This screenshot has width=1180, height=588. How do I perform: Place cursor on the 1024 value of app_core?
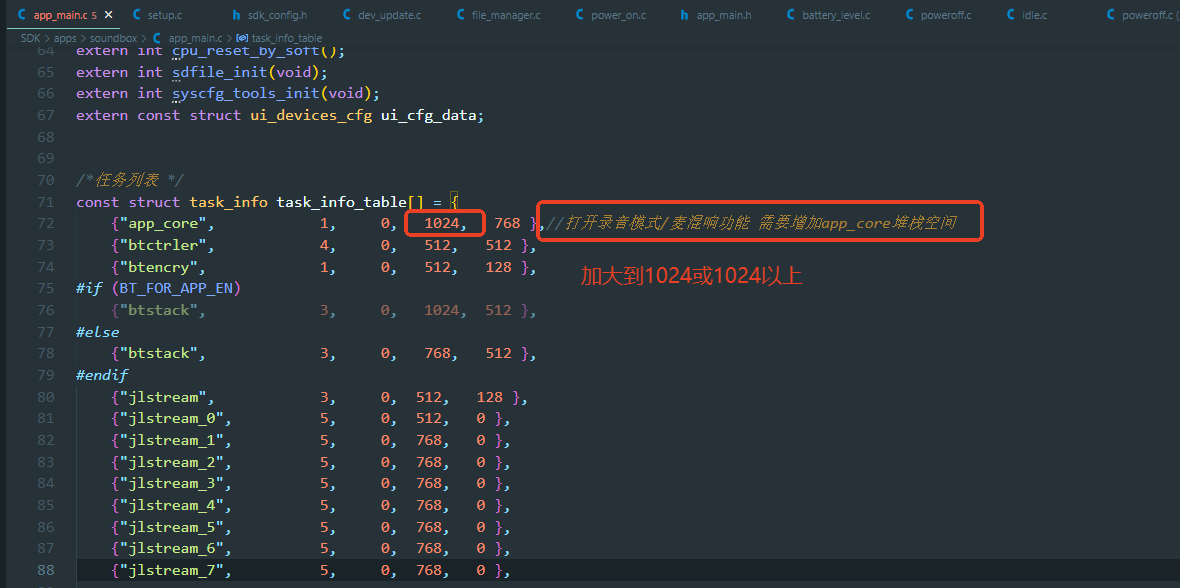[444, 224]
